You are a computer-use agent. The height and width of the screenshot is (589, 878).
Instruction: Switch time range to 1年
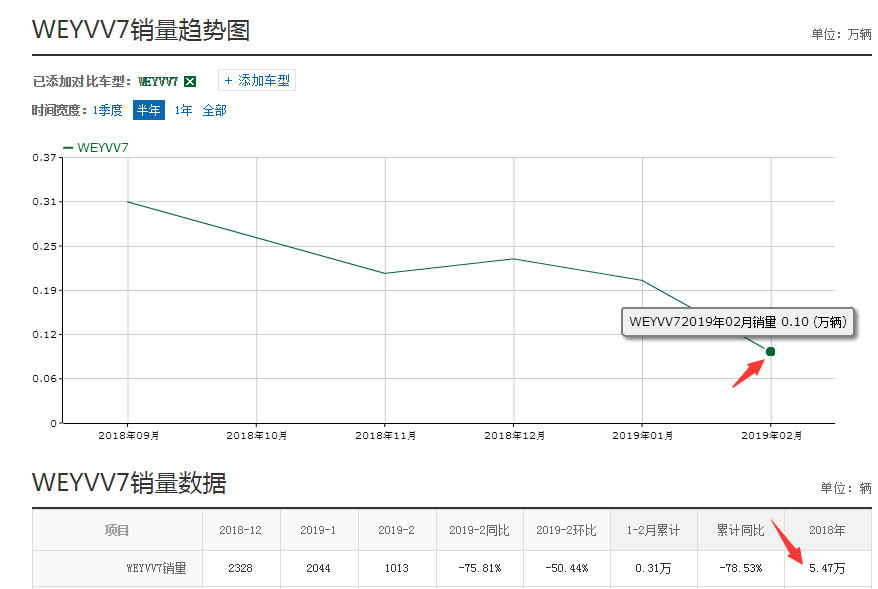(183, 110)
